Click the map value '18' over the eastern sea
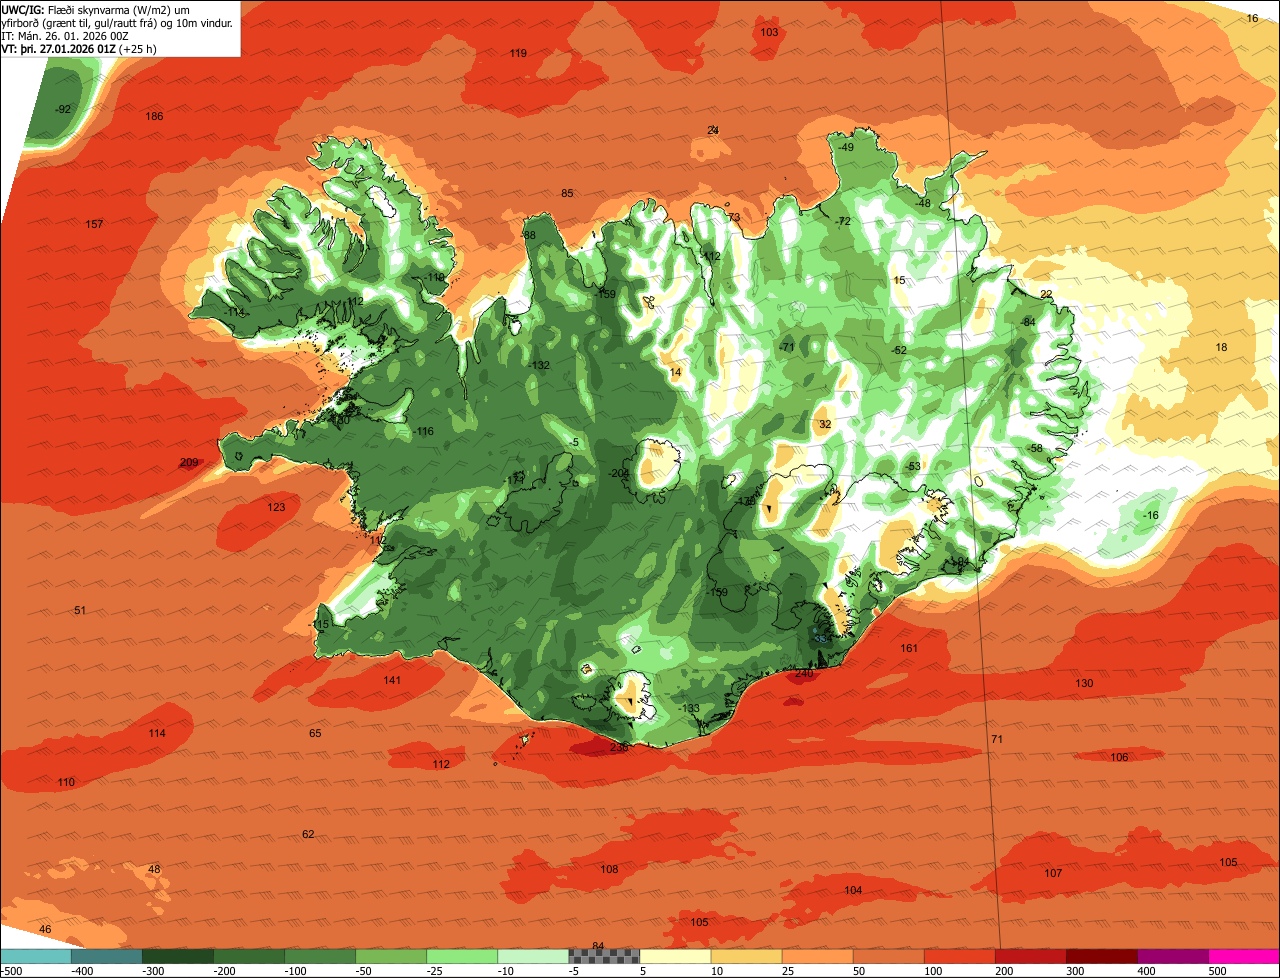1280x978 pixels. (1221, 348)
